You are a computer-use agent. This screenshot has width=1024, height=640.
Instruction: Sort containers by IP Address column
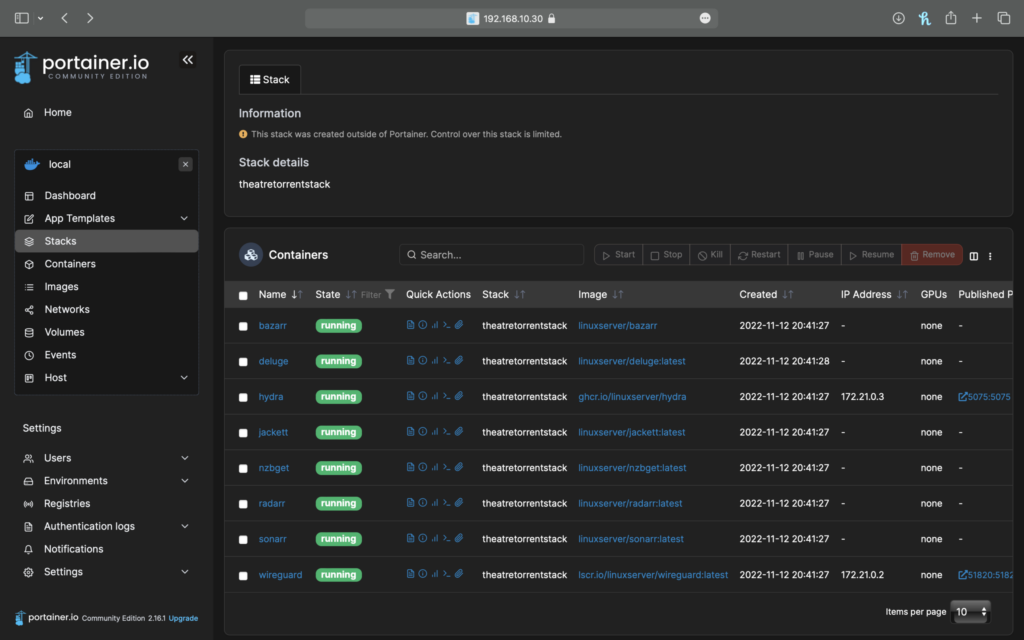click(x=874, y=295)
